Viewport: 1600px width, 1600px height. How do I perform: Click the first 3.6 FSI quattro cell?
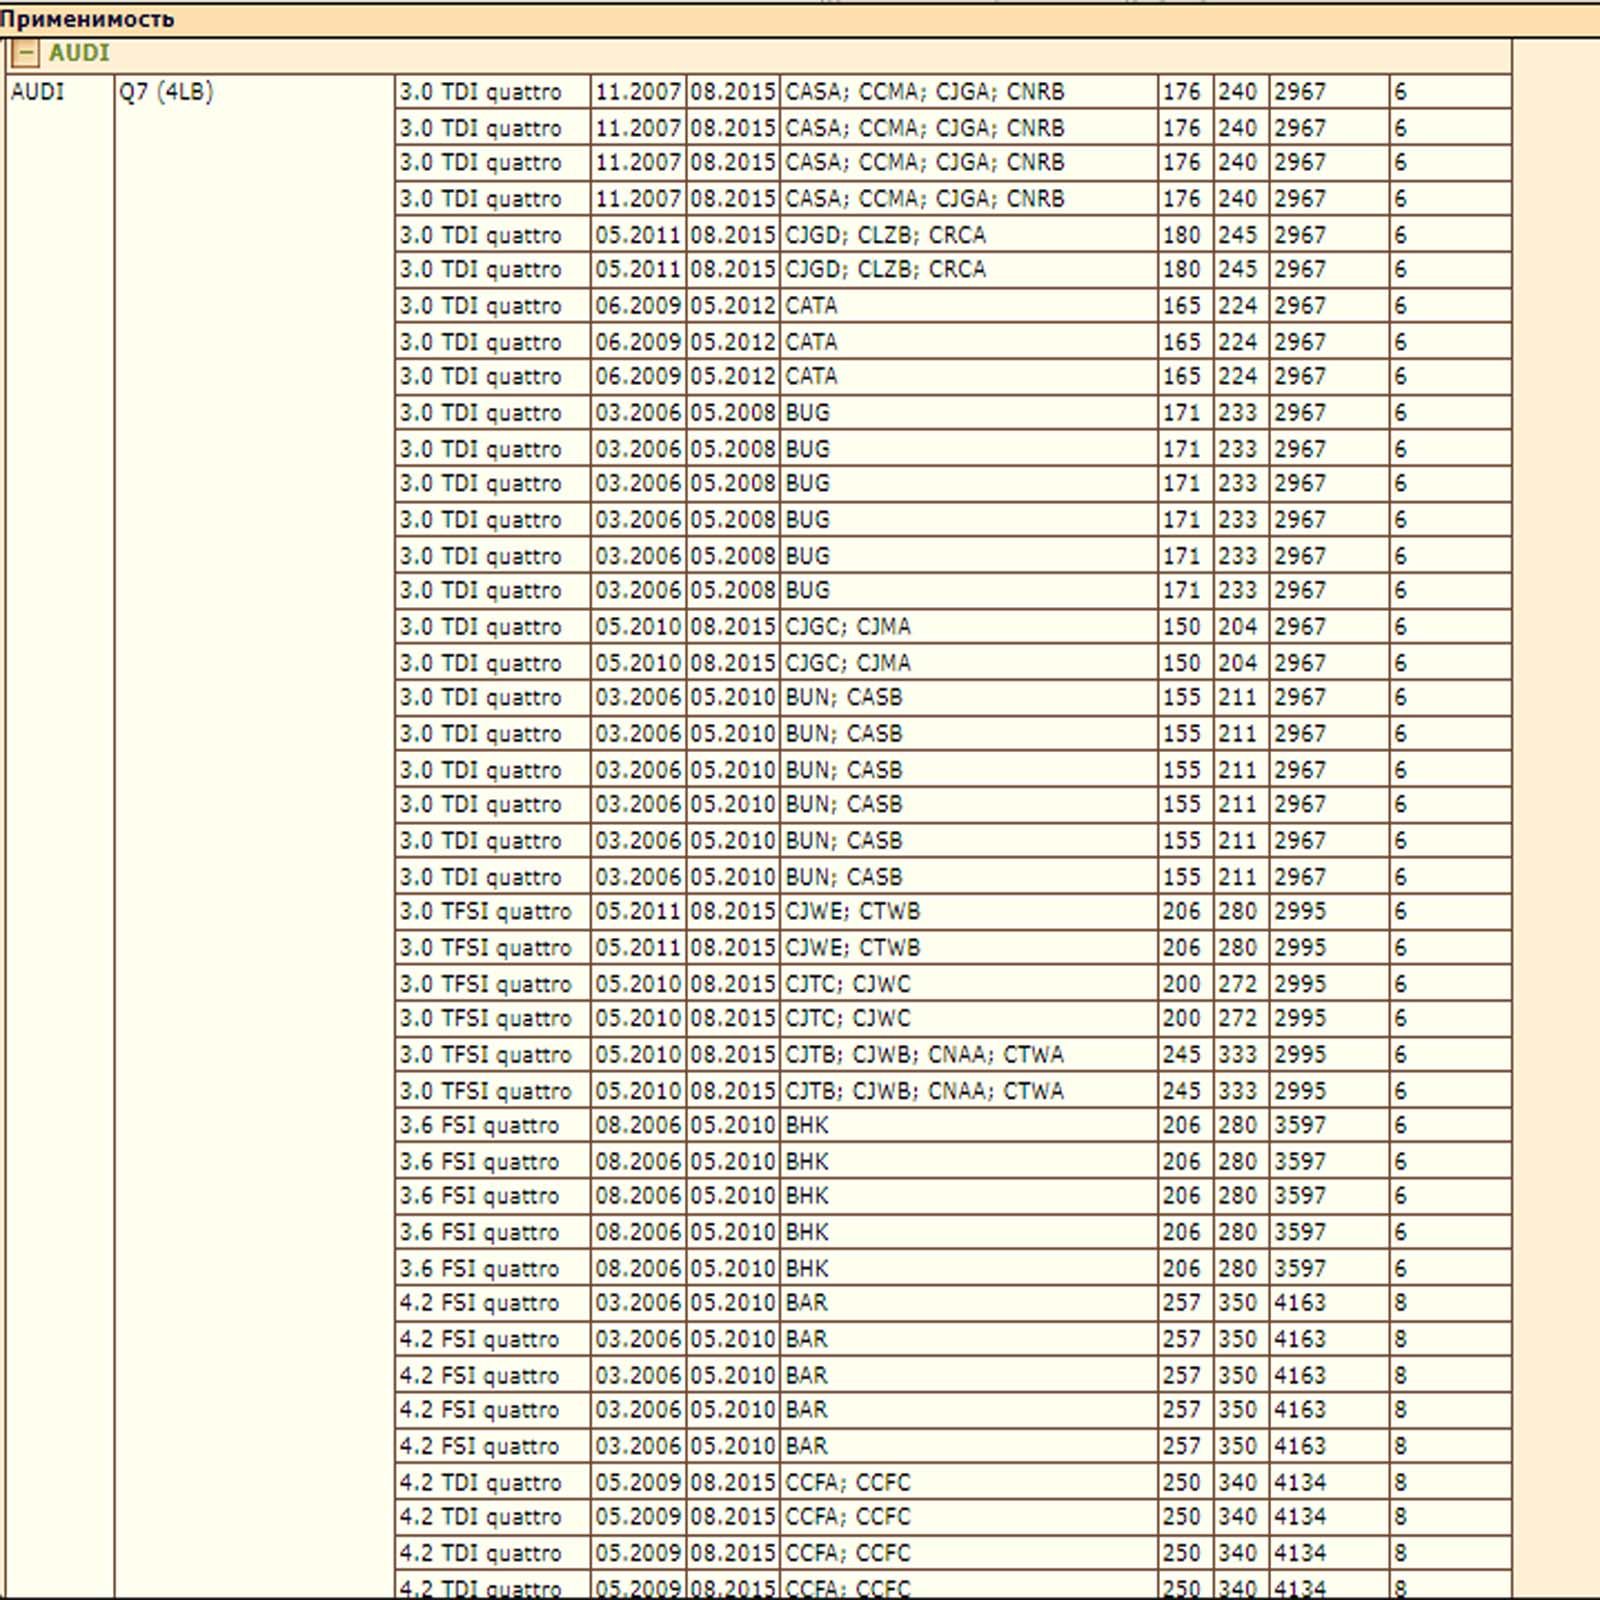(480, 1126)
